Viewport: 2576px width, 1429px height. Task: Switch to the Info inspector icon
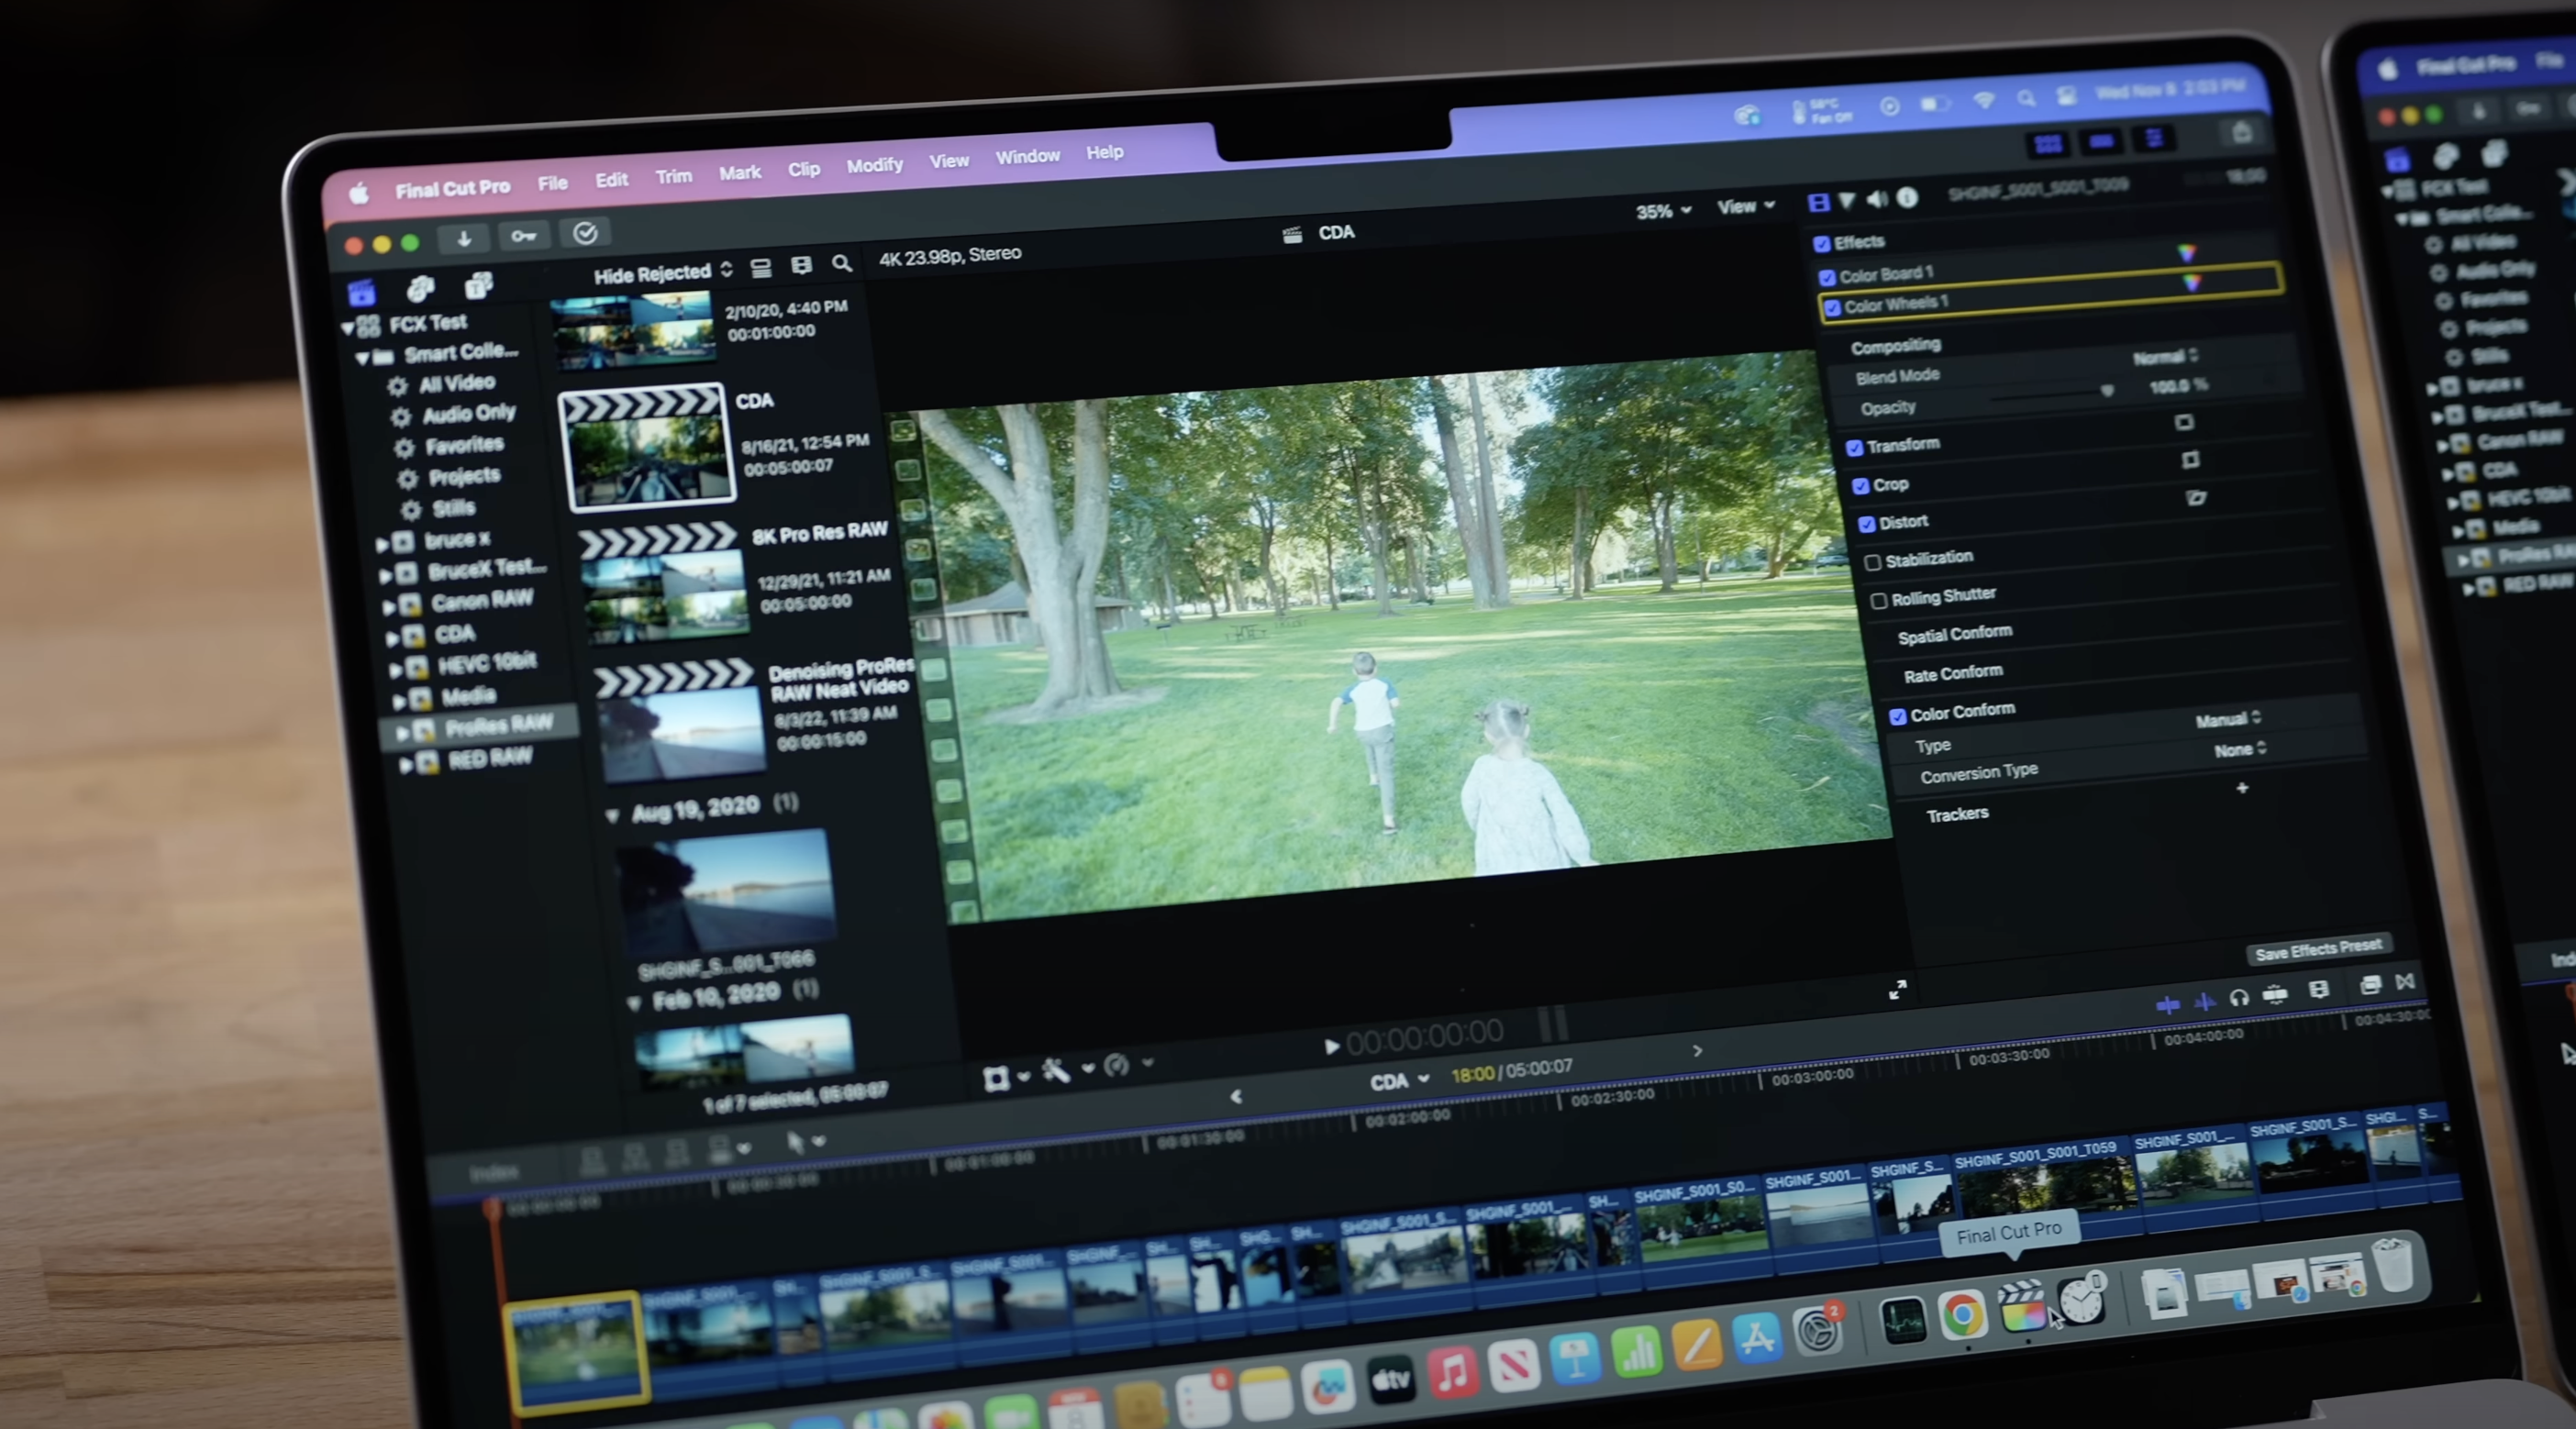[x=1907, y=198]
